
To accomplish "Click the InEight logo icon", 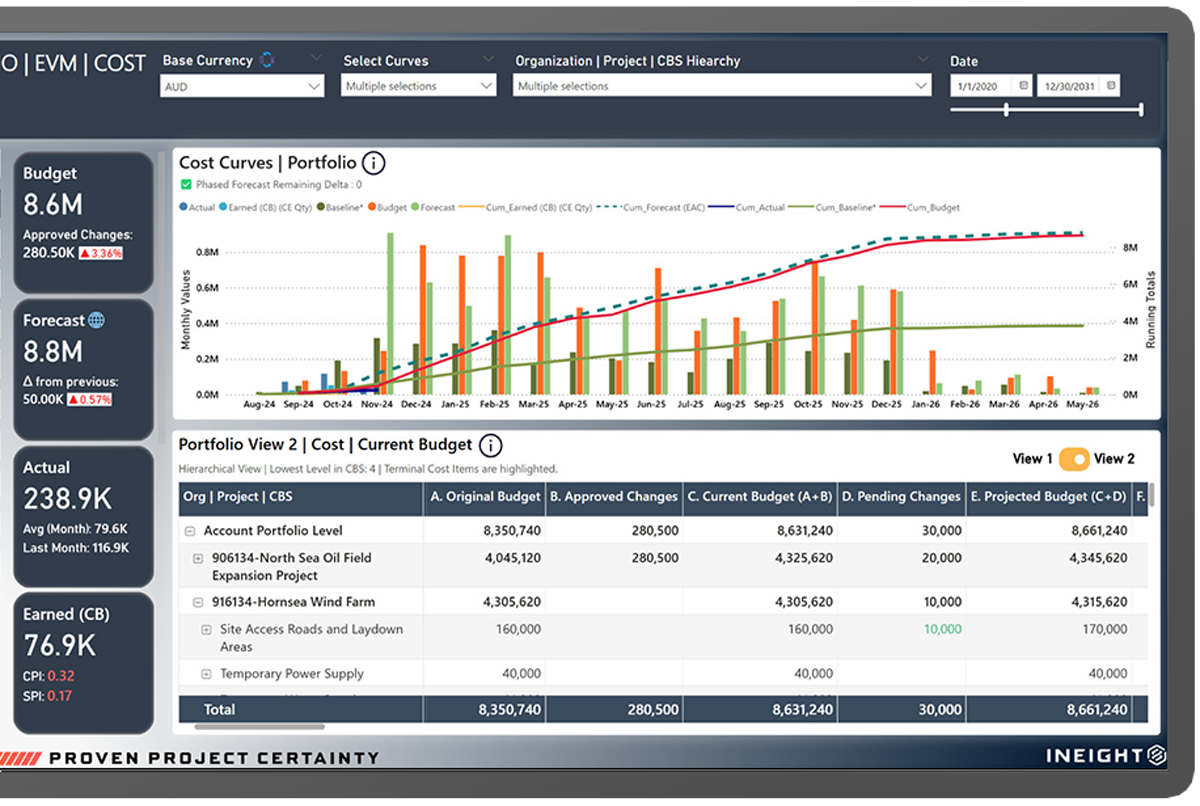I will click(x=1156, y=755).
